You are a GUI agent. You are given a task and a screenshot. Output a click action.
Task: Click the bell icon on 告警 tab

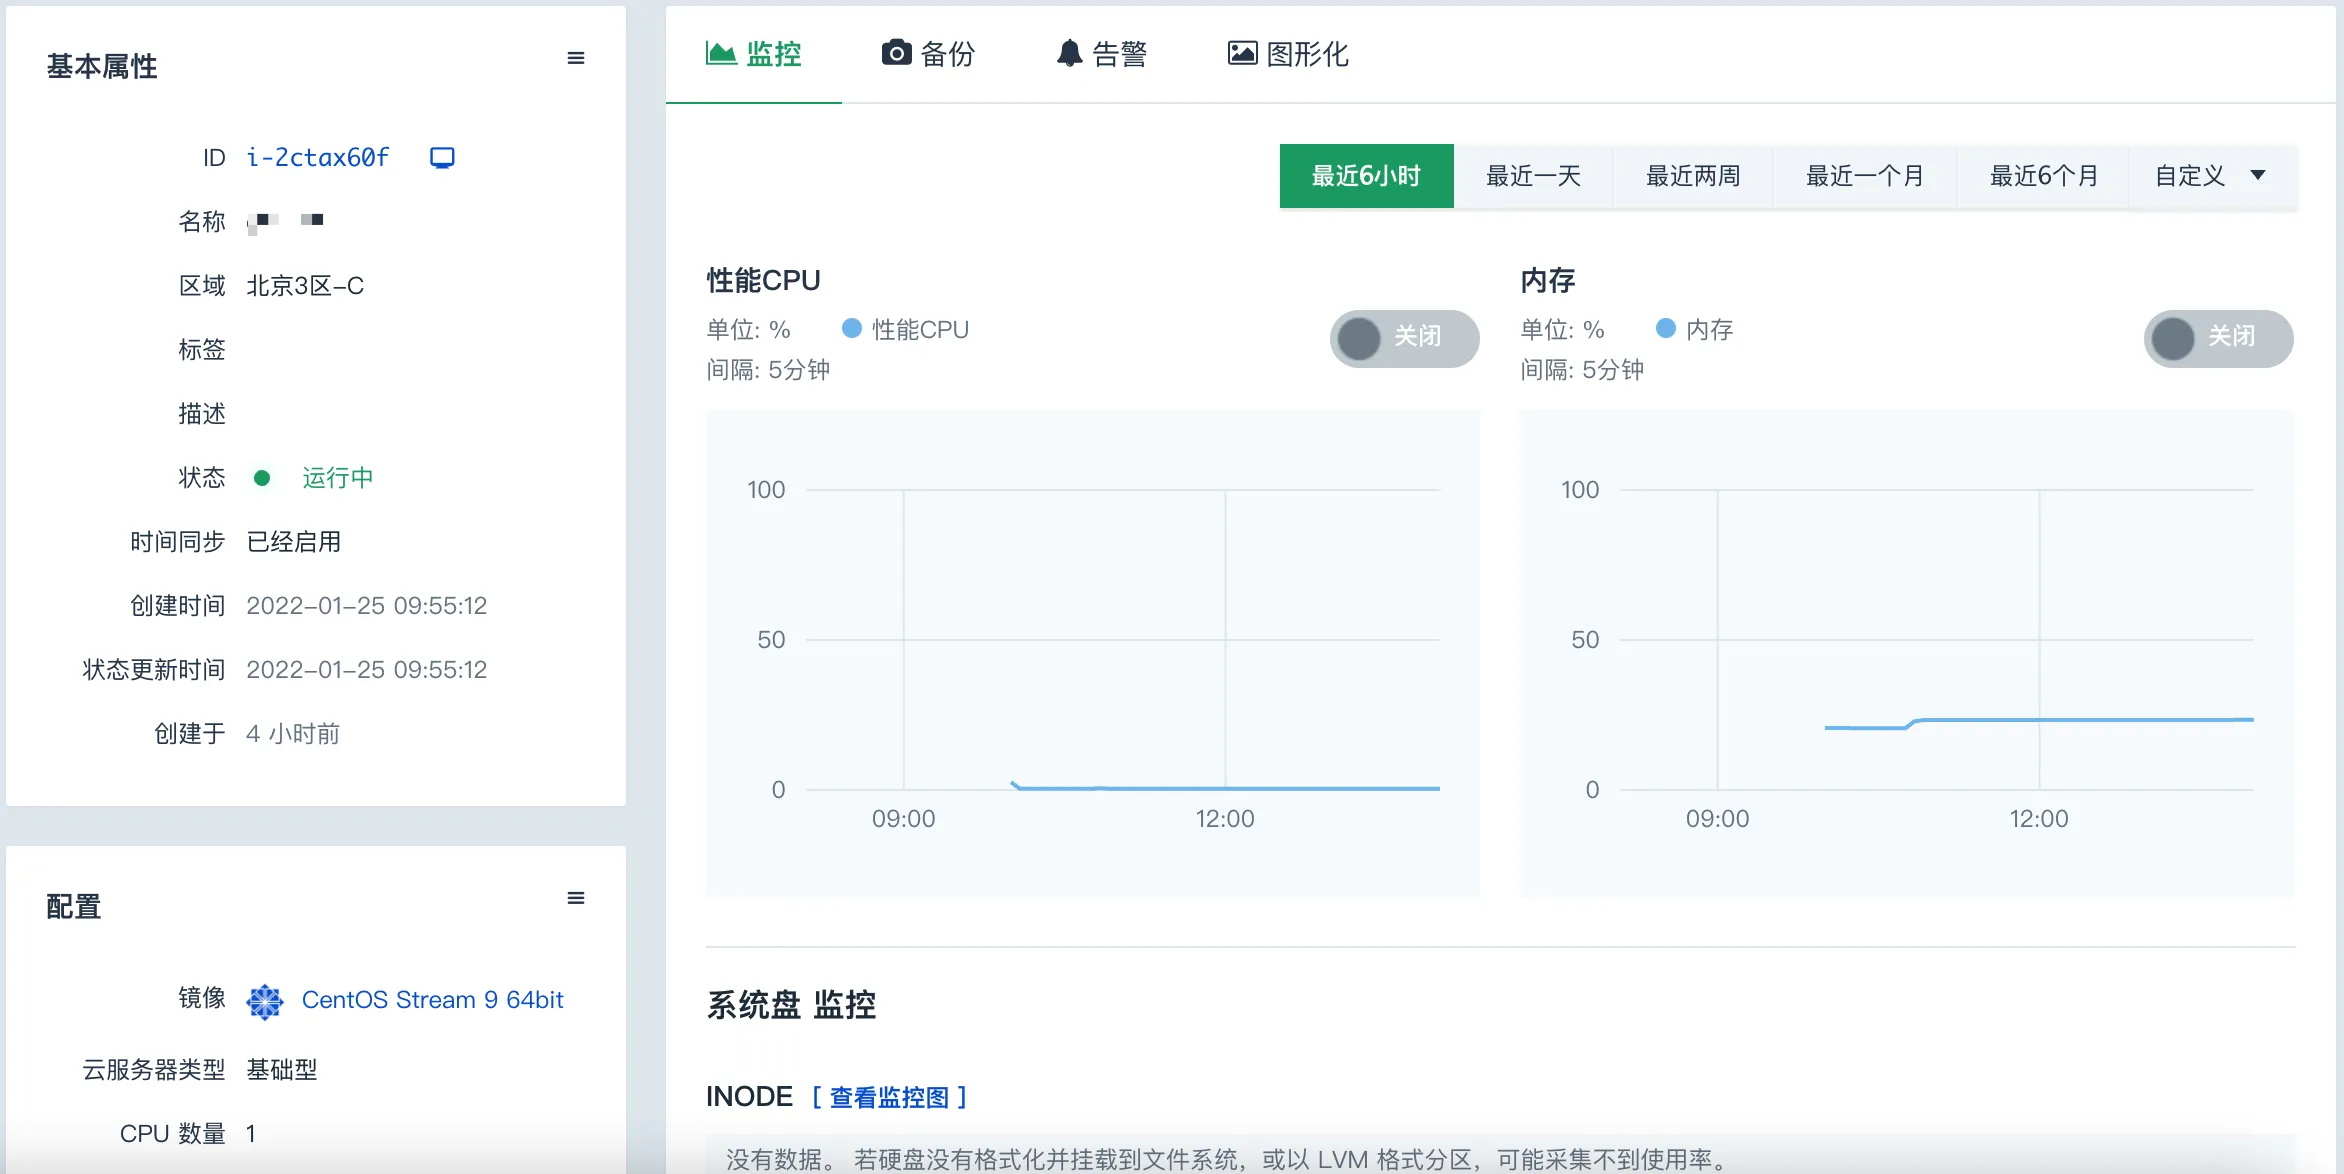tap(1069, 53)
